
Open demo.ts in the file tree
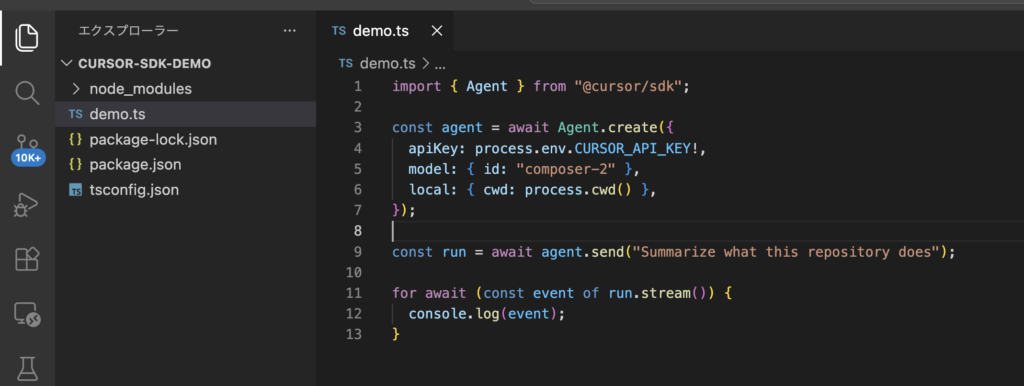(x=185, y=114)
